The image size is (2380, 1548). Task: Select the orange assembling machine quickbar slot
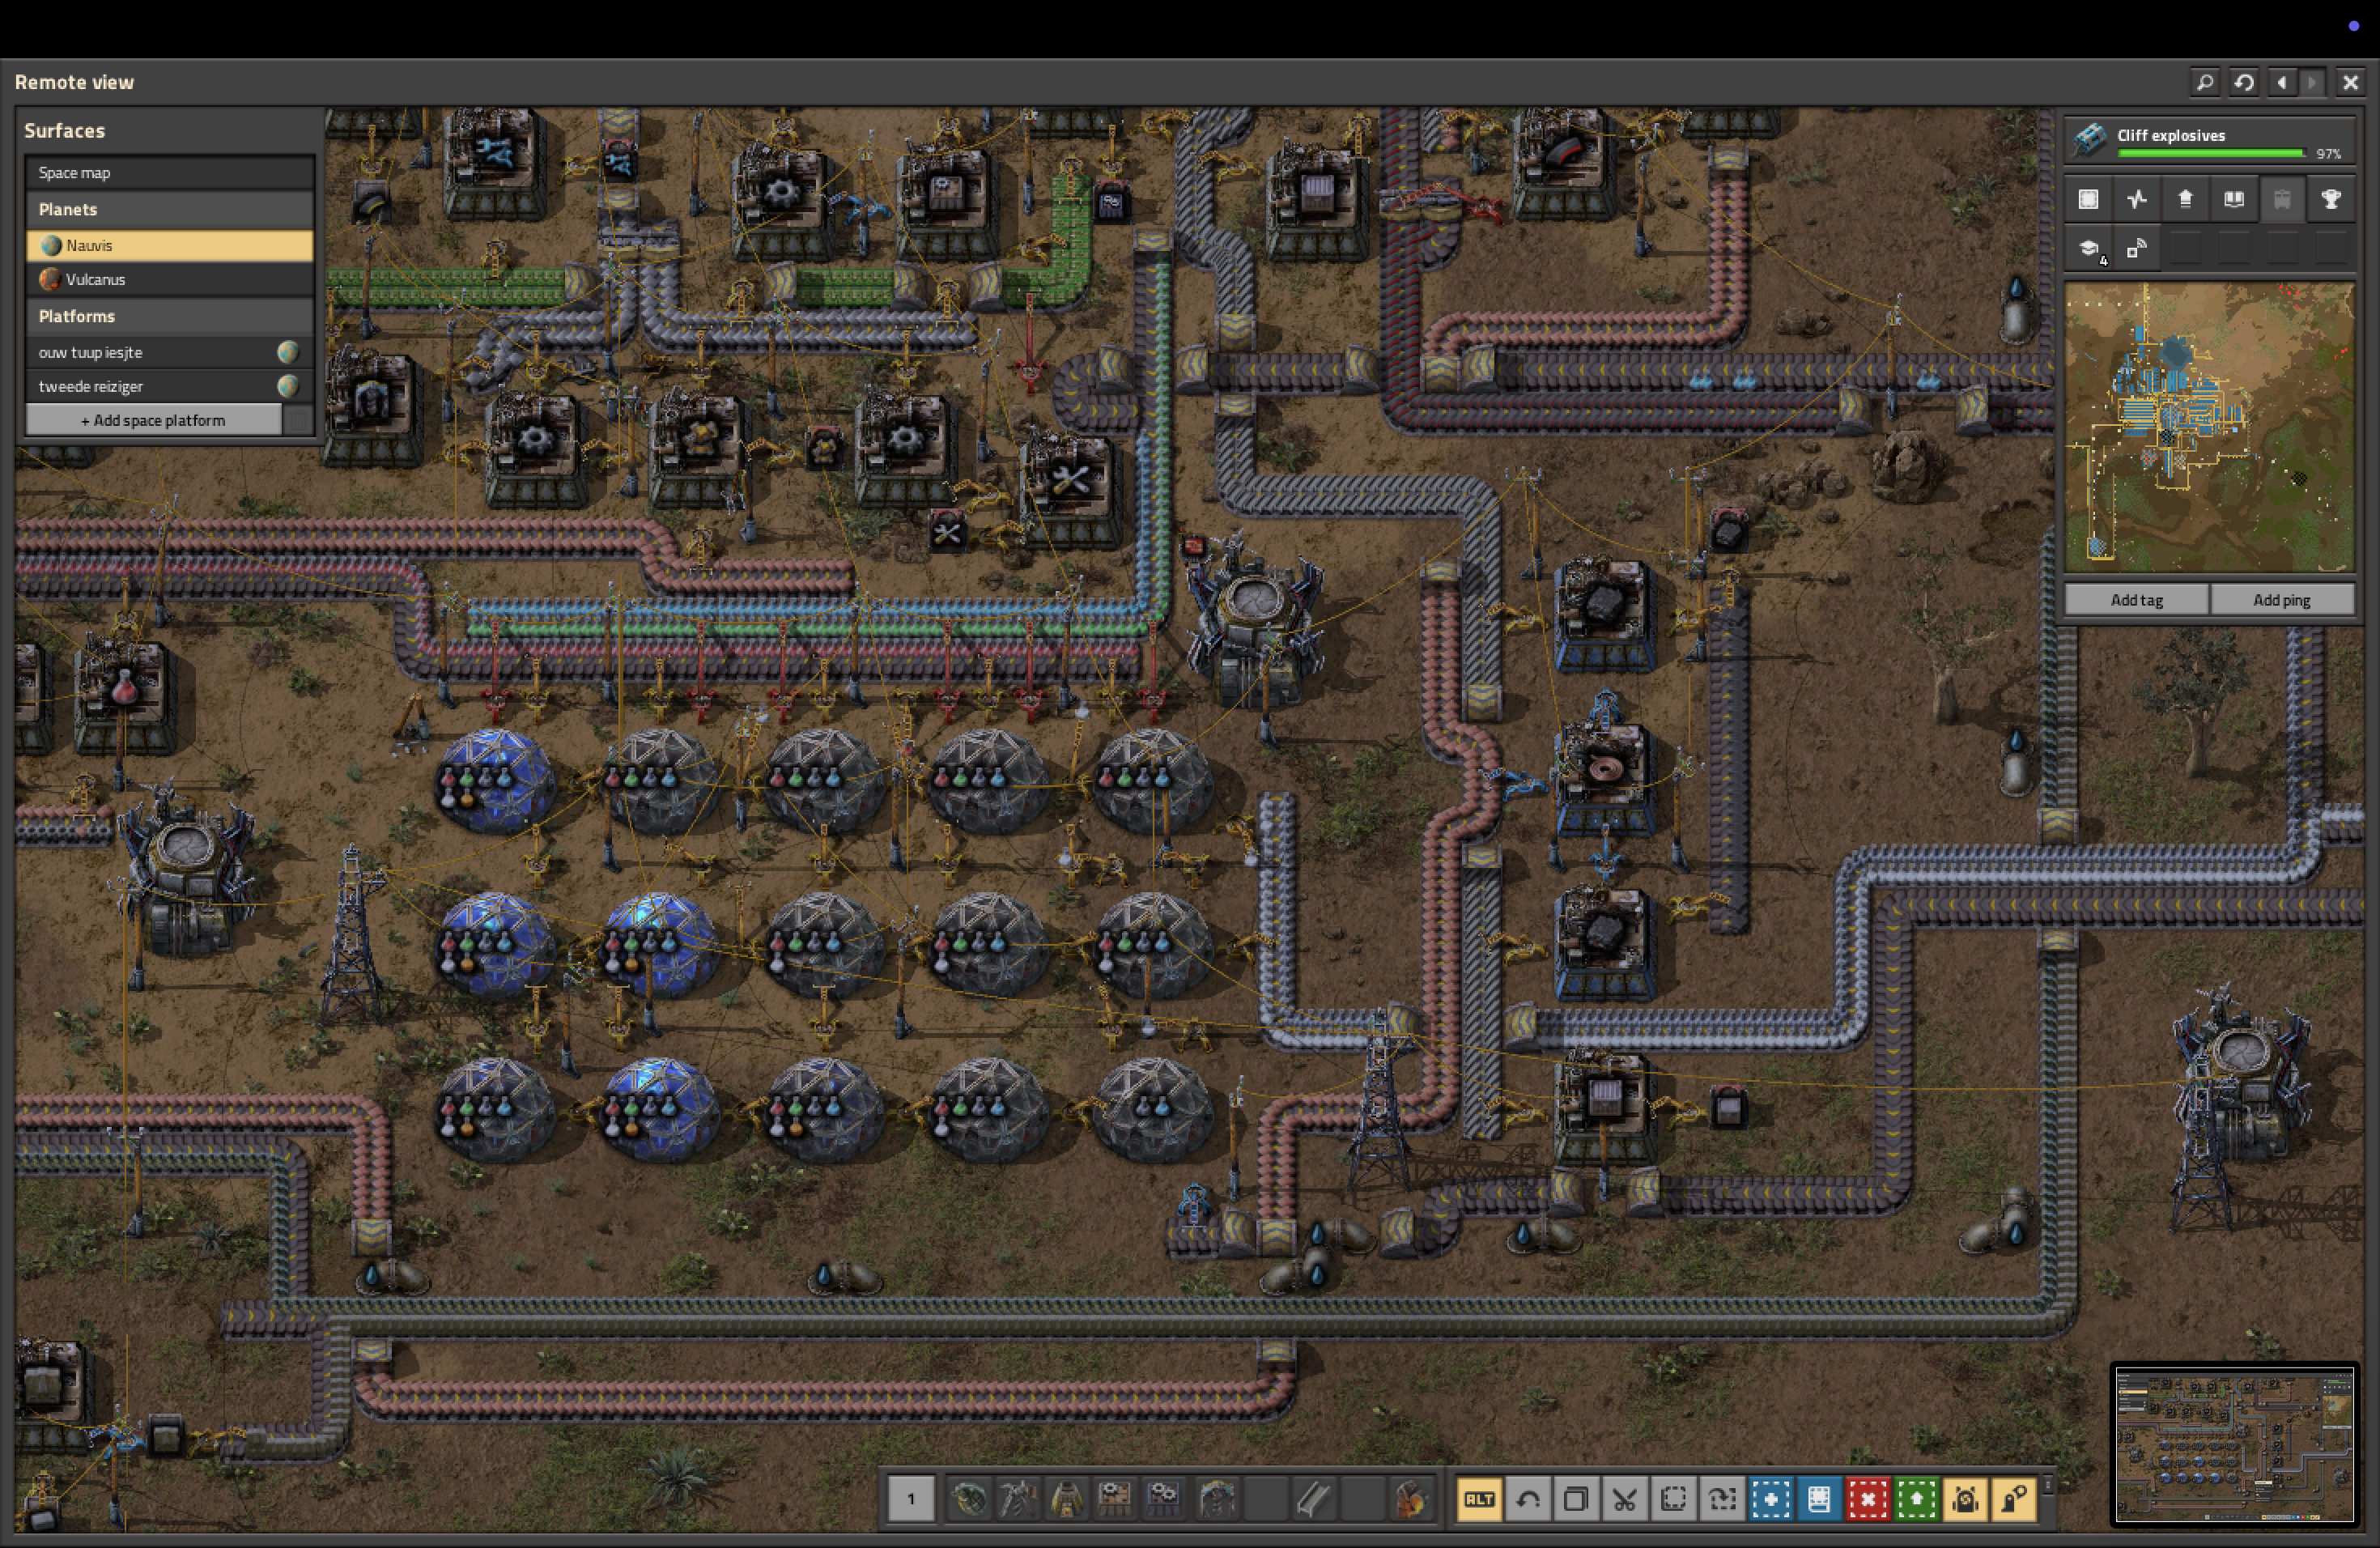point(1114,1498)
